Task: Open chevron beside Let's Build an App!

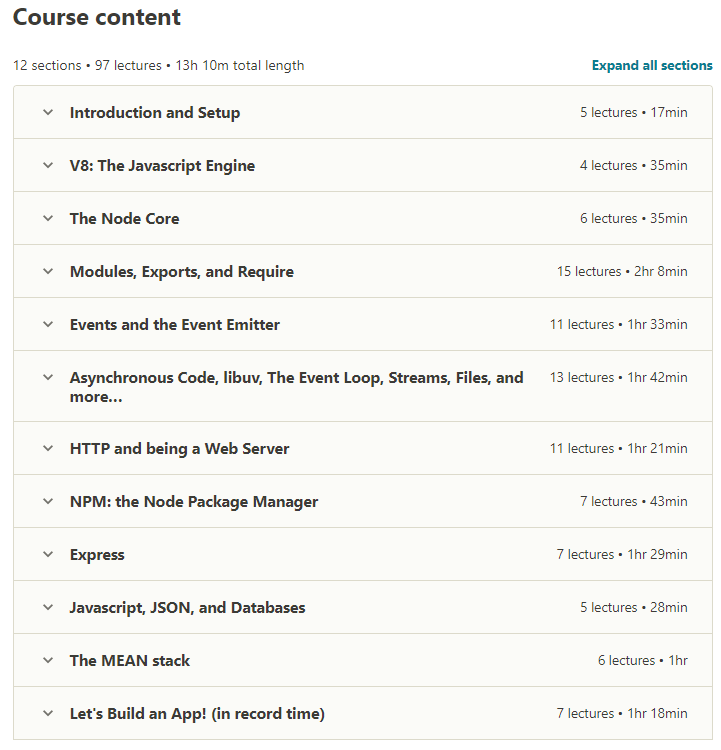Action: tap(48, 714)
